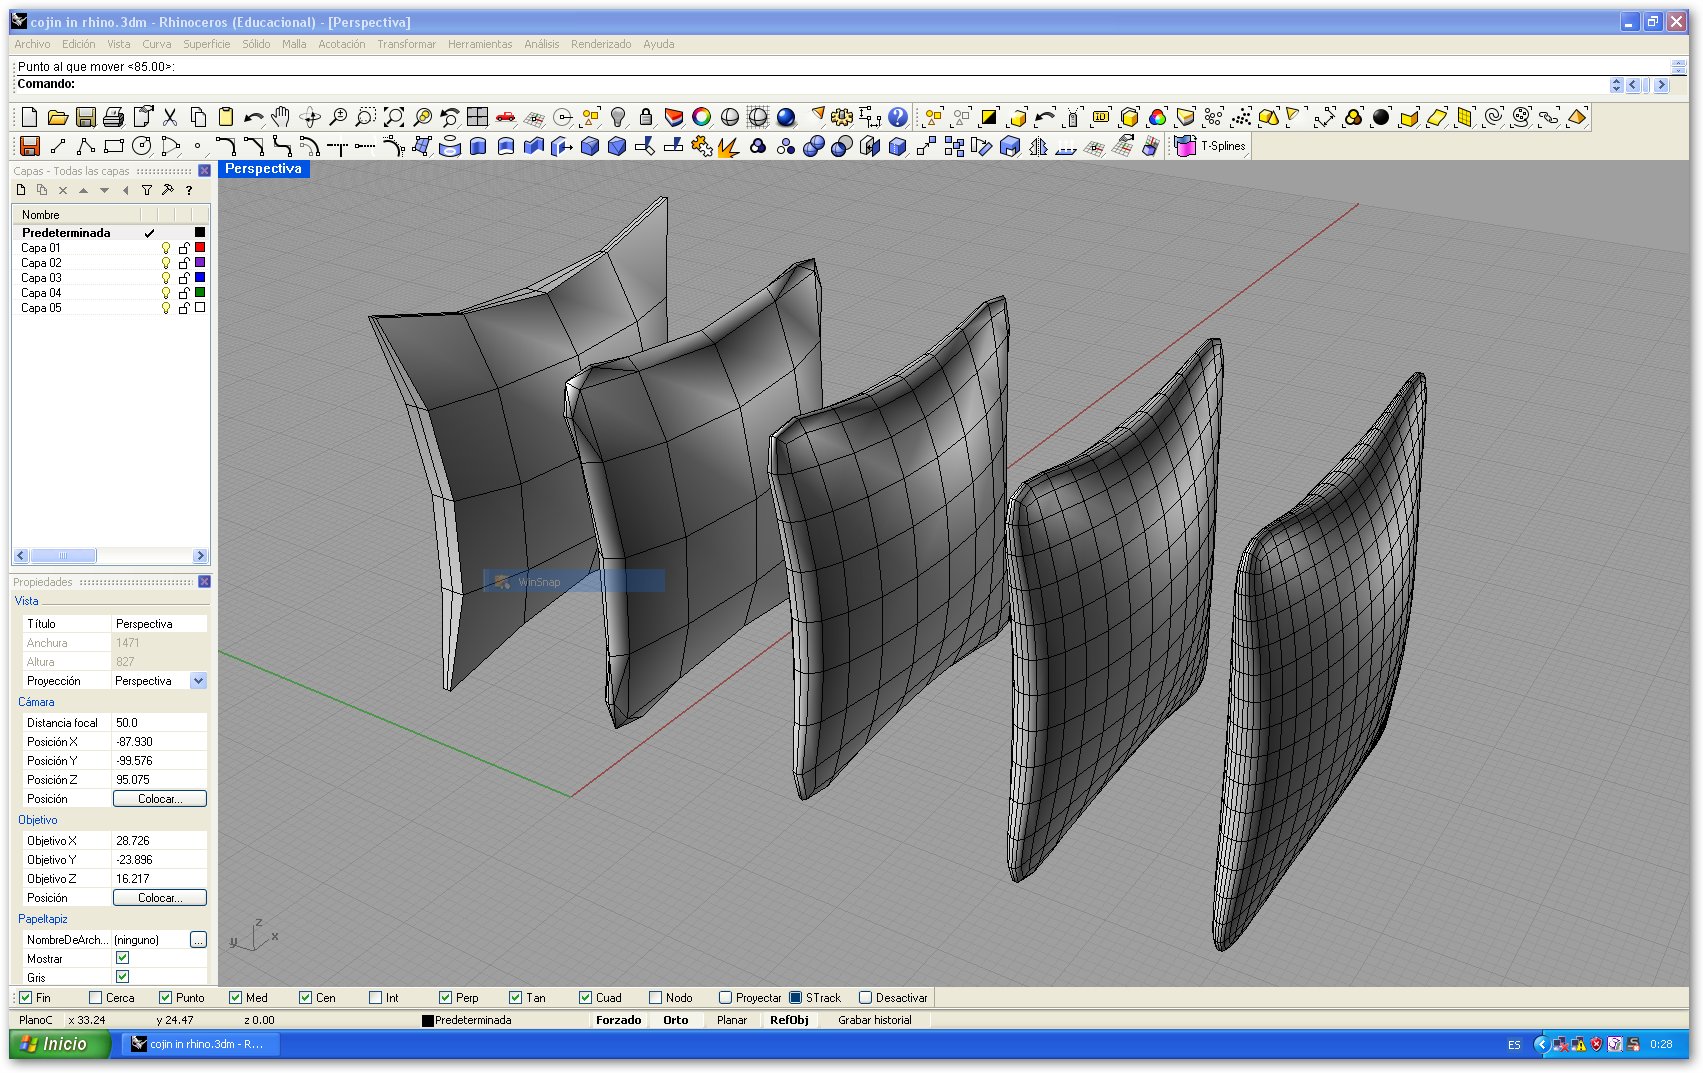Viewport: 1703px width, 1073px height.
Task: Enable the Nodo object snap
Action: click(656, 998)
